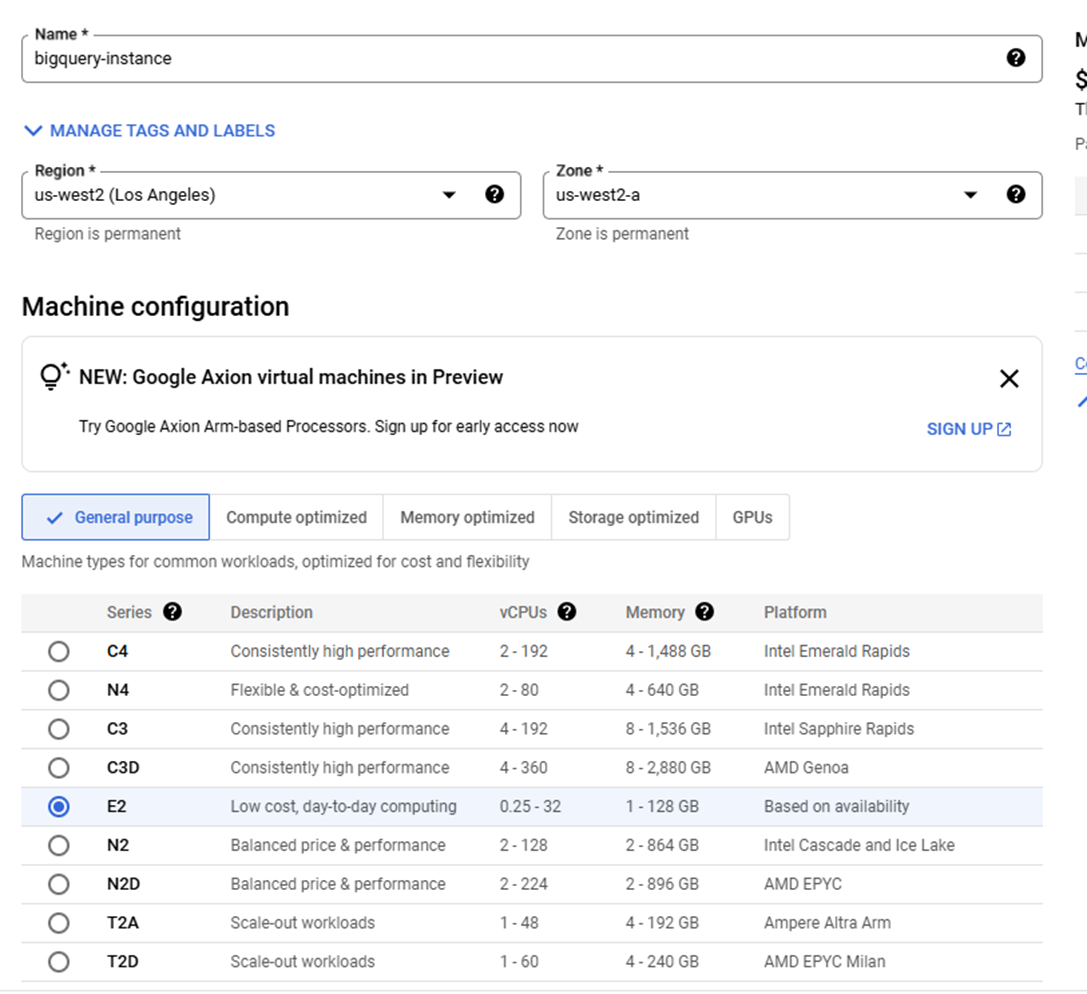Click the SIGN UP link
Image resolution: width=1087 pixels, height=994 pixels.
pyautogui.click(x=968, y=429)
